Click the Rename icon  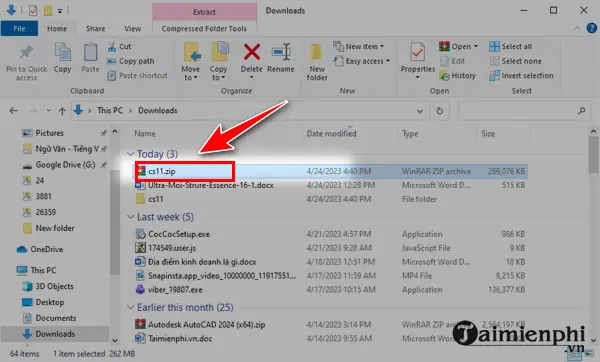[x=281, y=52]
